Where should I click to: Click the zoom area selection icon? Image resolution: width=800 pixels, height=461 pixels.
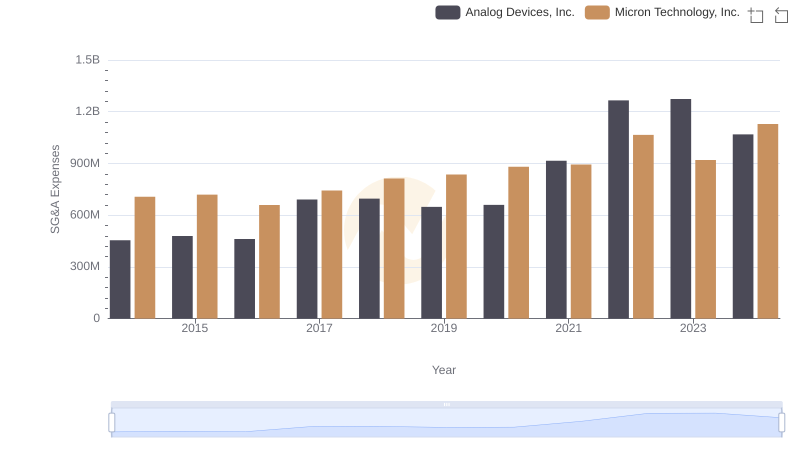(x=756, y=15)
